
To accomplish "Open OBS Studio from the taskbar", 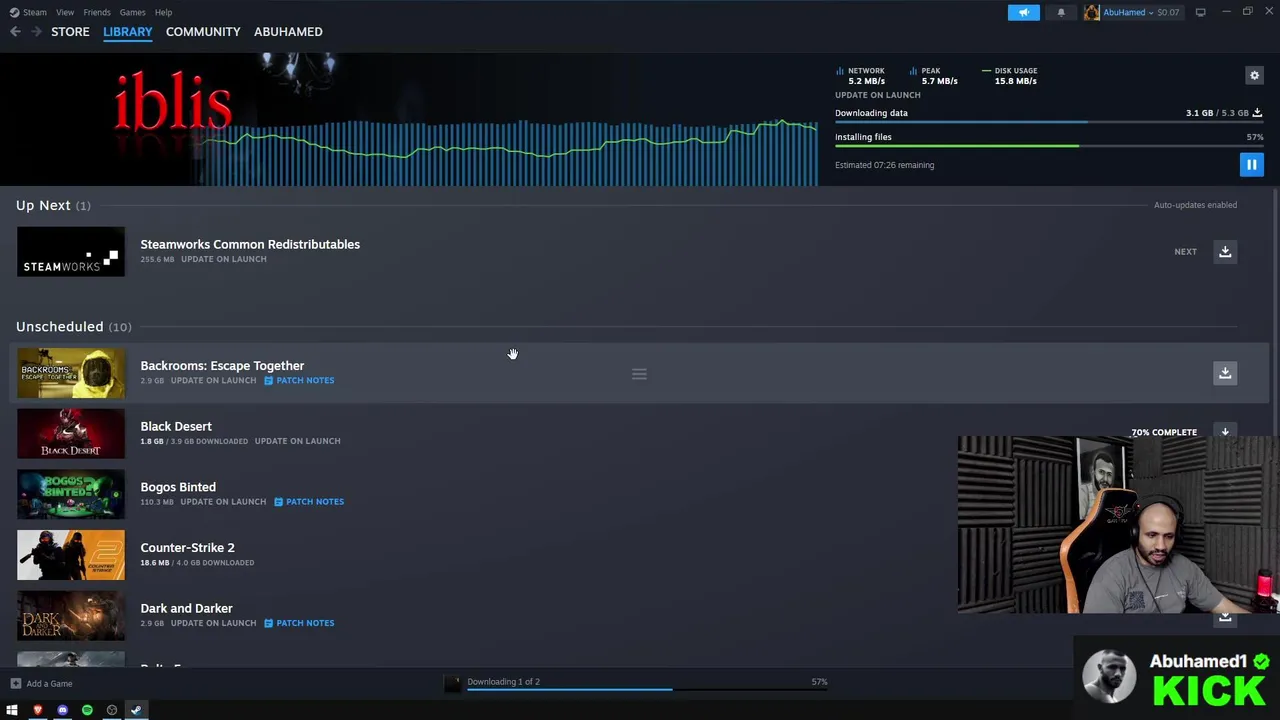I will [x=112, y=710].
